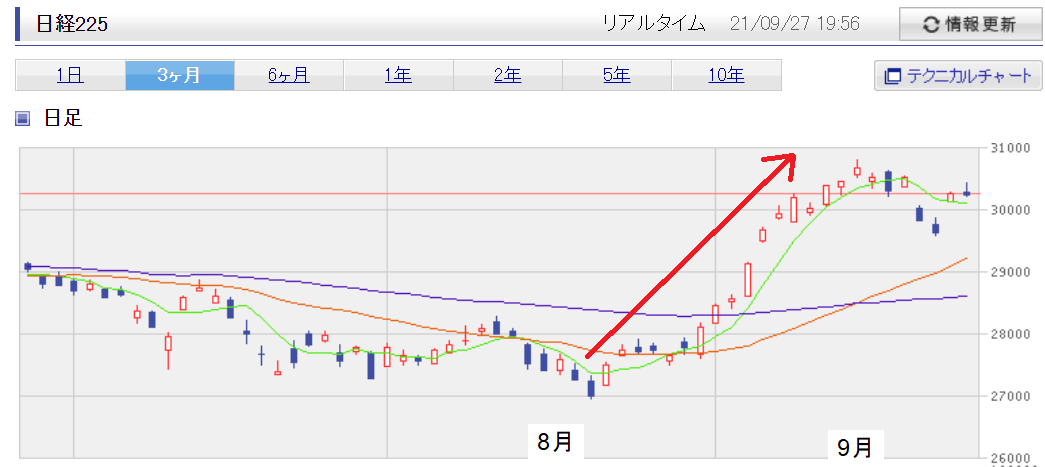This screenshot has width=1045, height=467.
Task: Click the リアルタイム label
Action: (653, 24)
